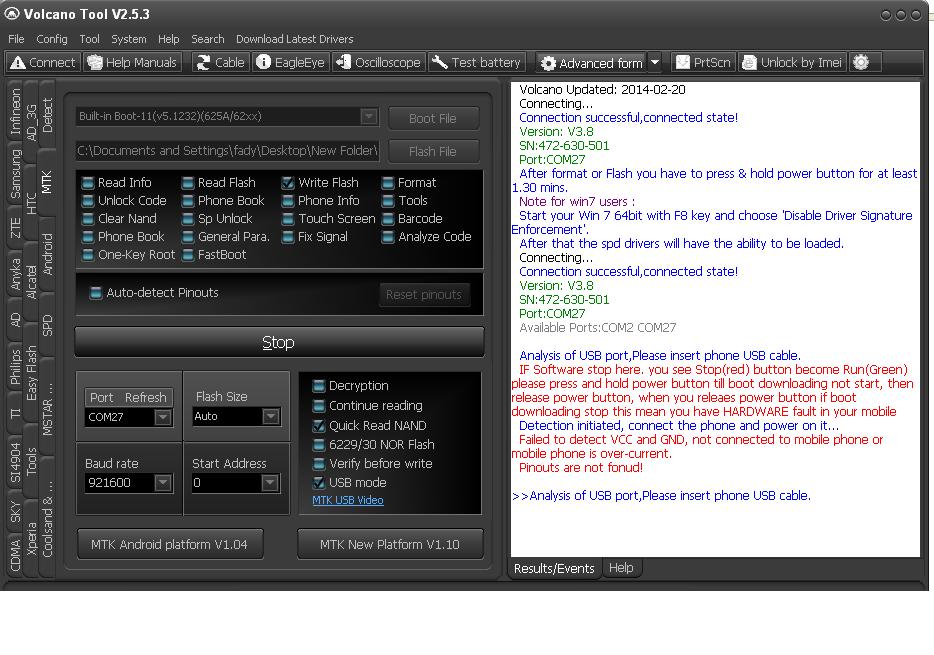934x655 pixels.
Task: Take a screenshot with PrtScn
Action: pyautogui.click(x=703, y=63)
